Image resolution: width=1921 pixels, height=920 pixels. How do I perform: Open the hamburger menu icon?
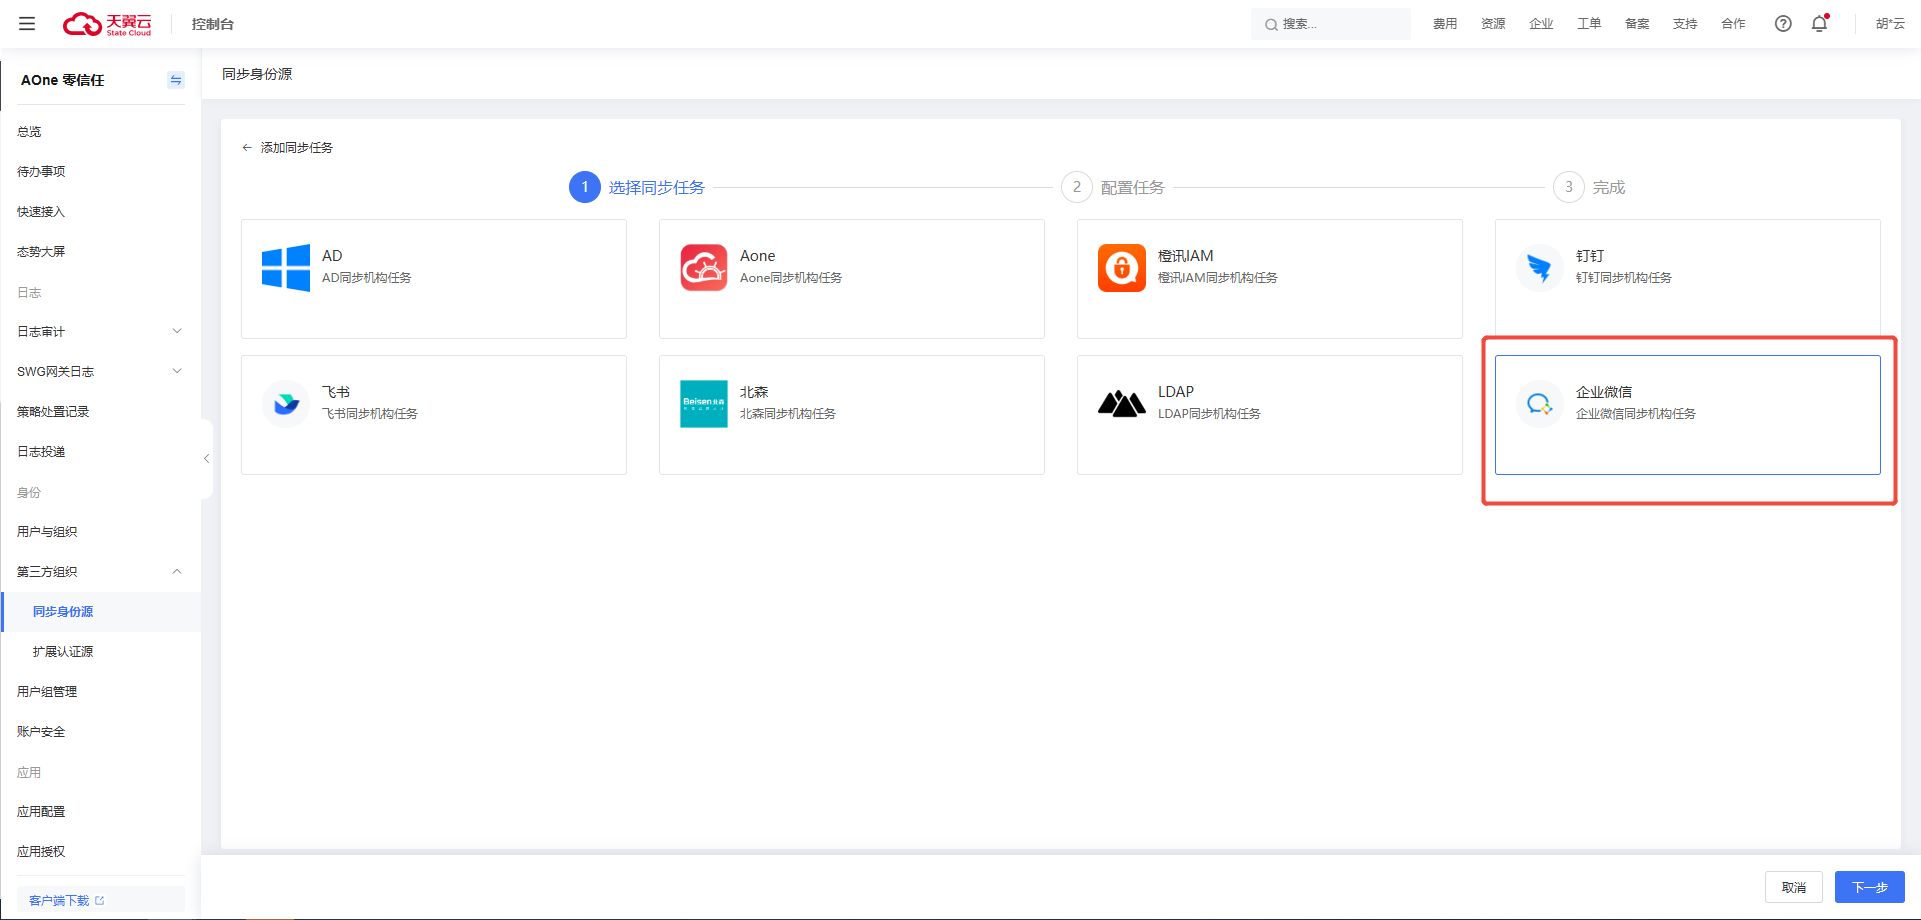(27, 24)
